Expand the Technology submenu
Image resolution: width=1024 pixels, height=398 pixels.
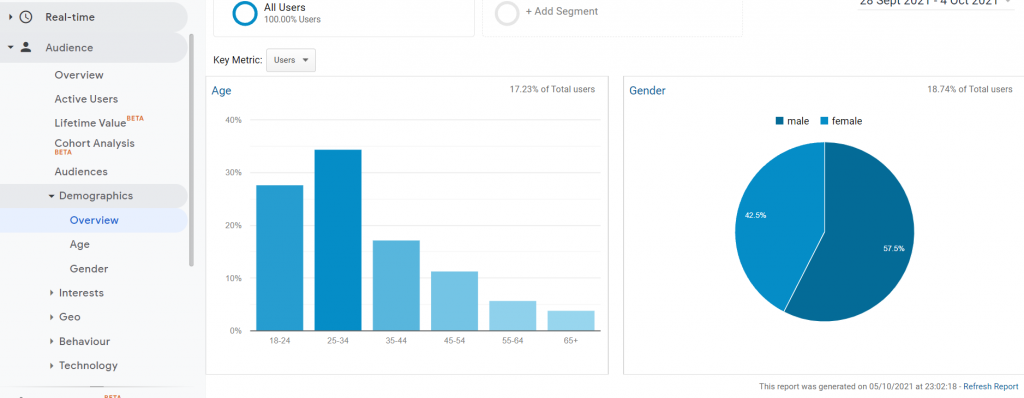(x=52, y=365)
